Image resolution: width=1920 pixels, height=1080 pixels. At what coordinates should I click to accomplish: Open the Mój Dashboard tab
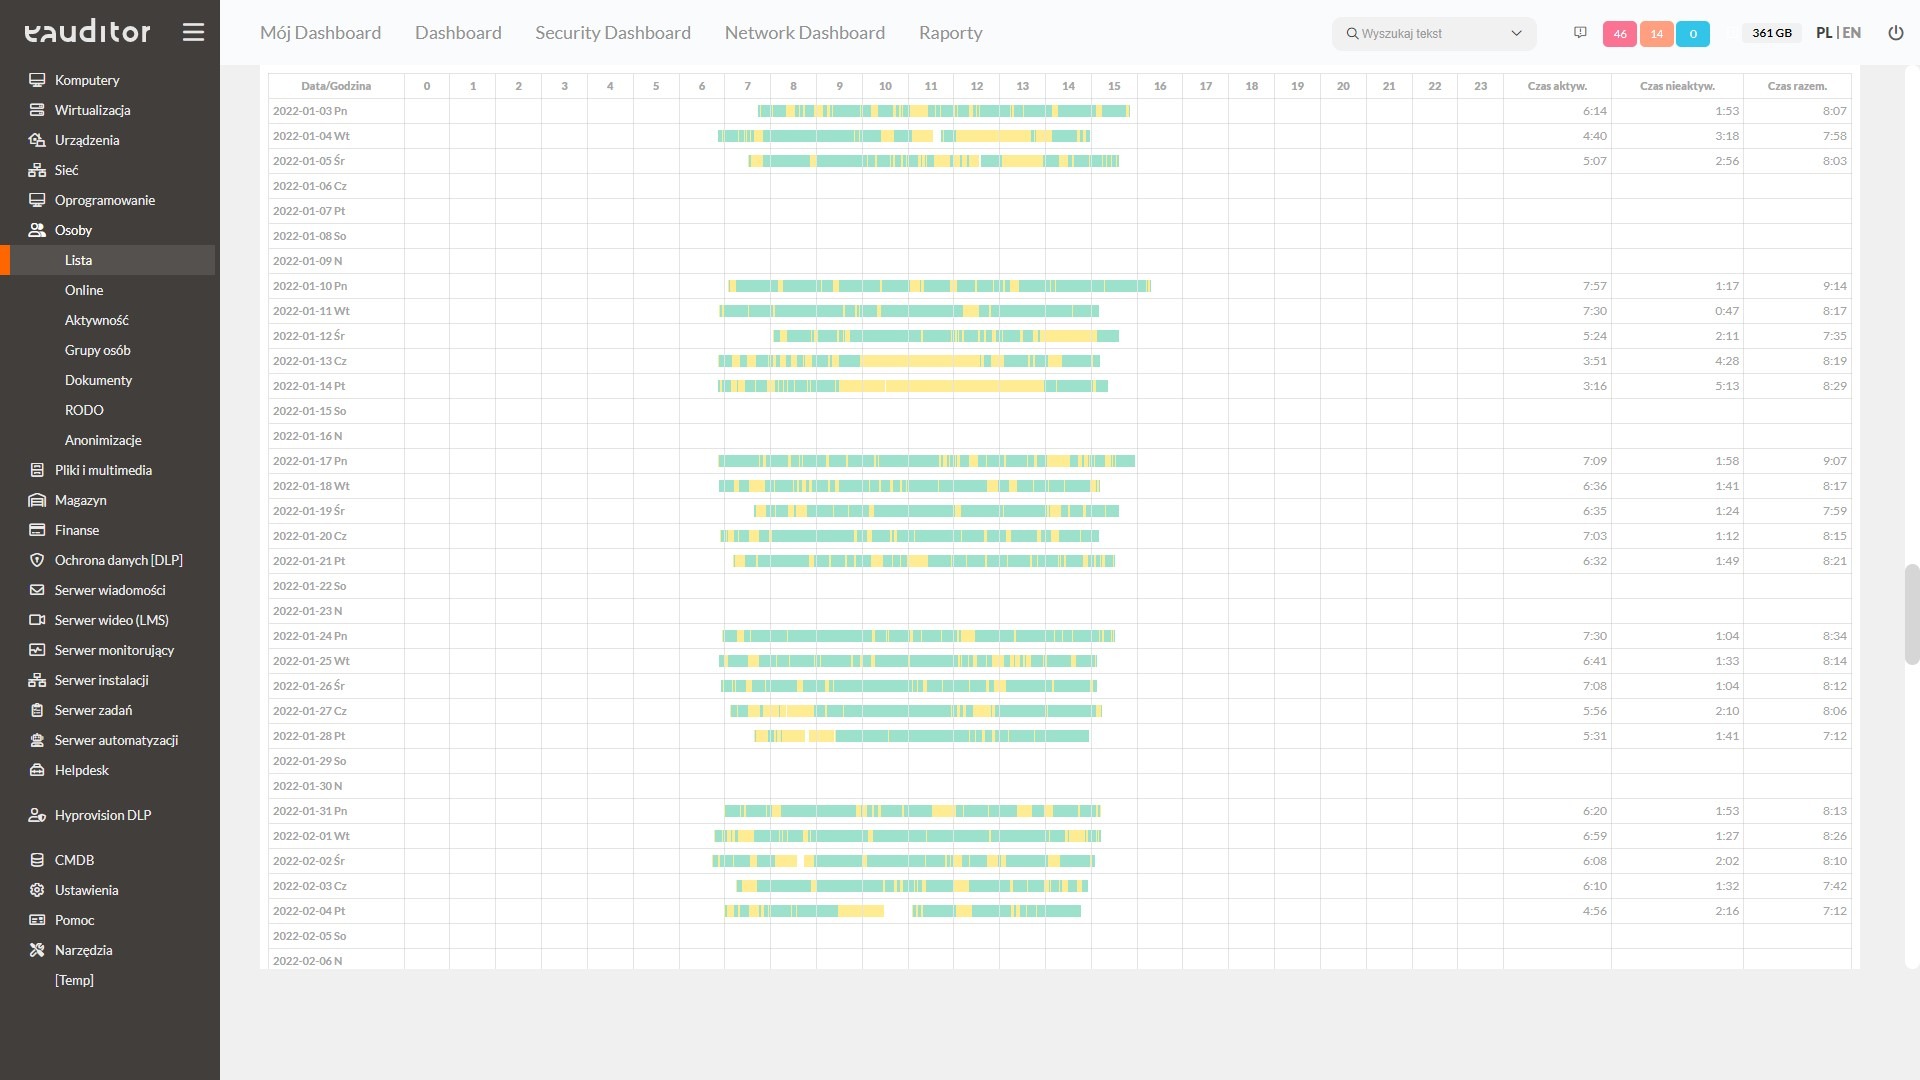[x=320, y=33]
